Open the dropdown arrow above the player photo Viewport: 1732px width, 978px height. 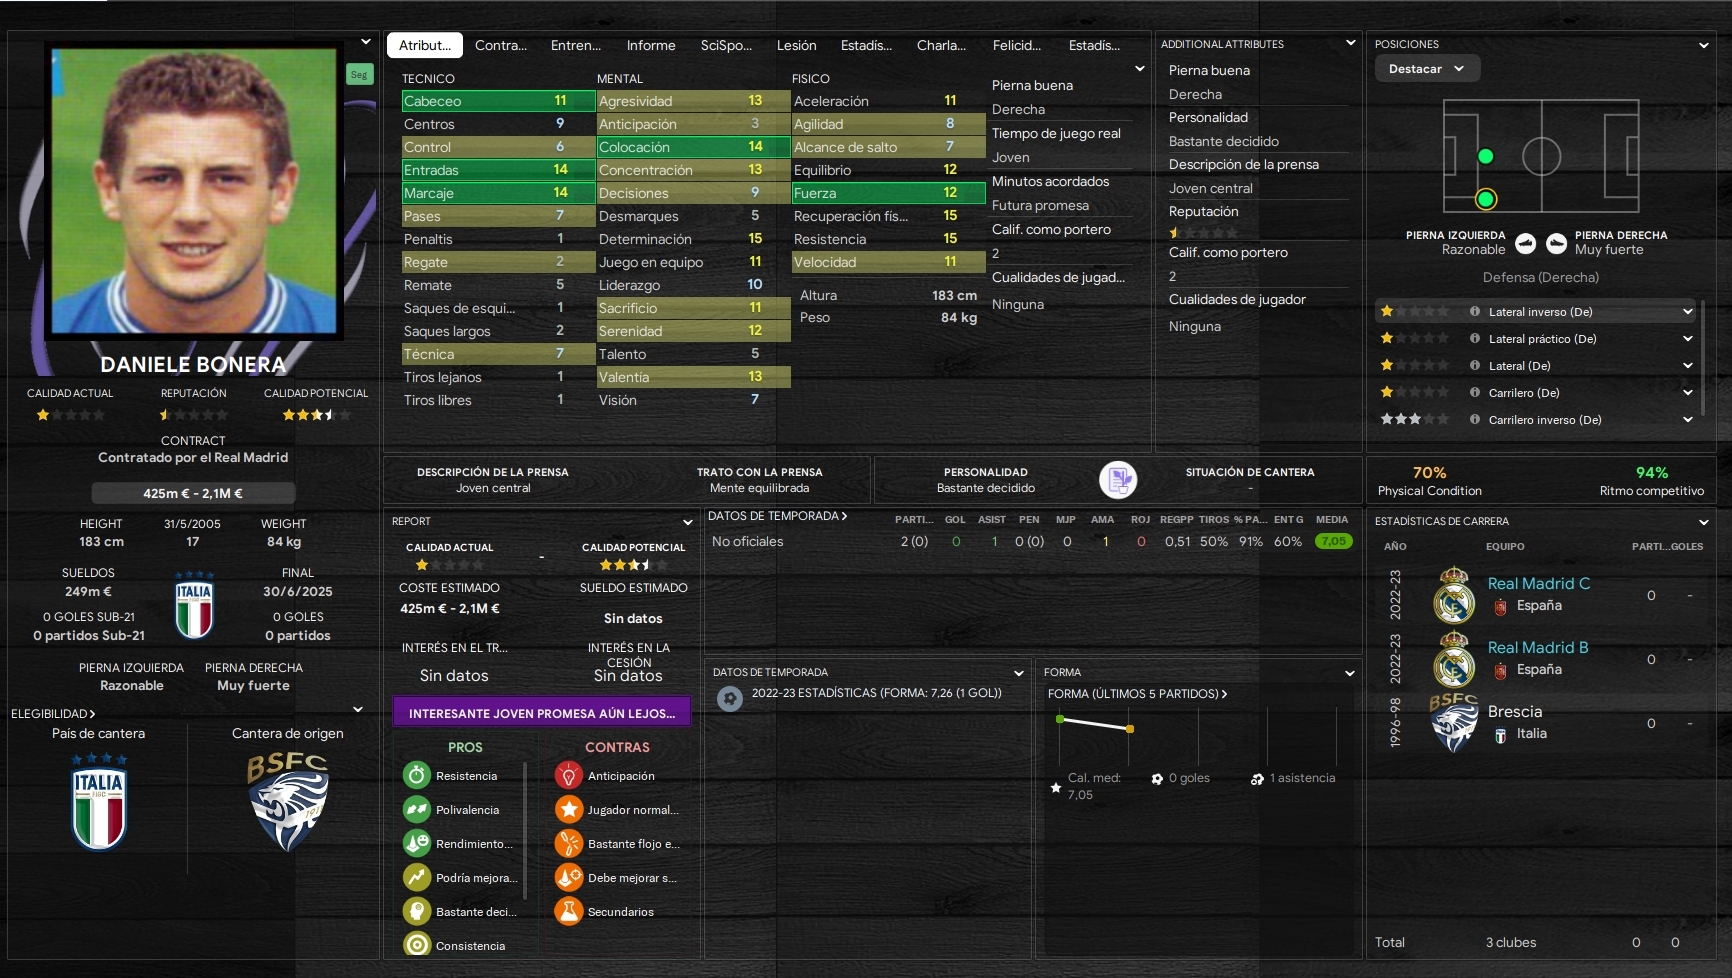pyautogui.click(x=366, y=42)
